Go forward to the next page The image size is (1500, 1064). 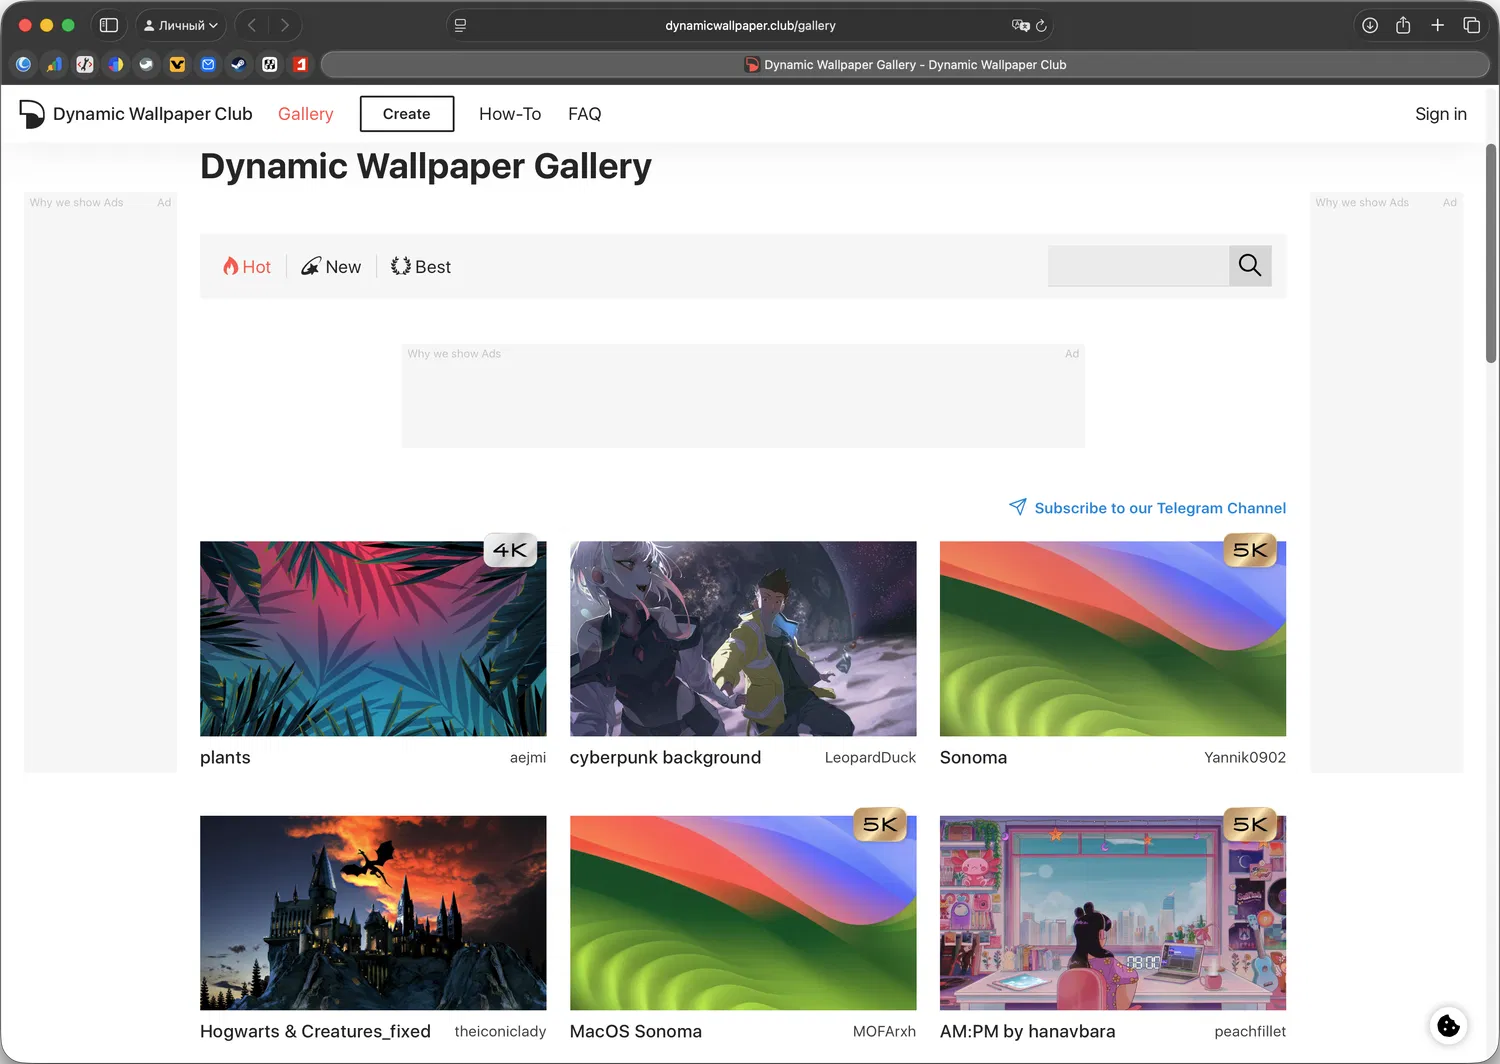[x=285, y=25]
